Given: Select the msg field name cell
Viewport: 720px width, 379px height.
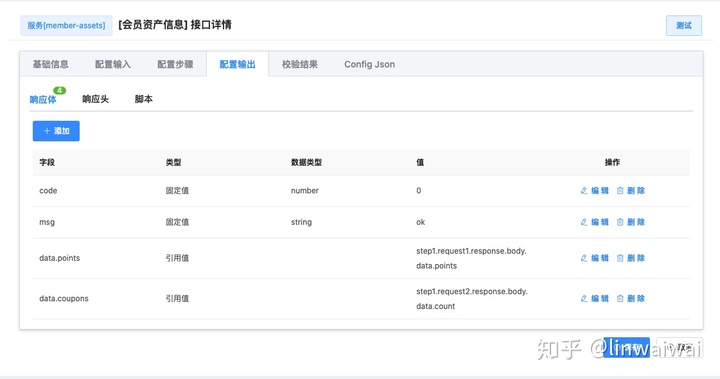Looking at the screenshot, I should coord(47,222).
